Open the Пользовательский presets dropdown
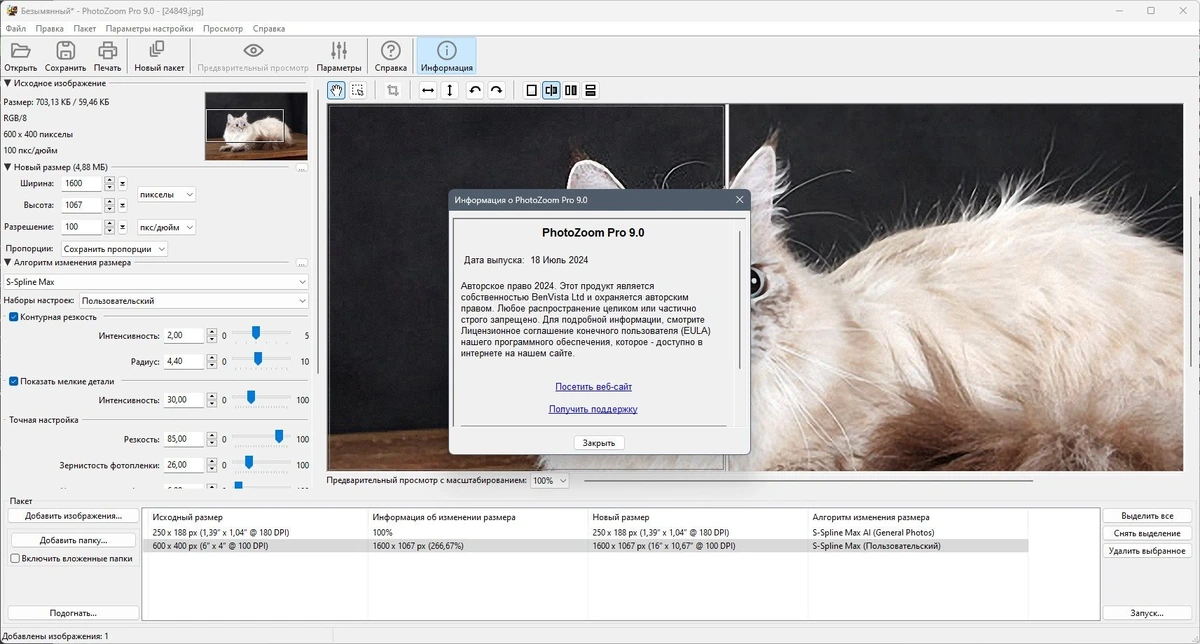Screen dimensions: 1200x644 pos(193,300)
